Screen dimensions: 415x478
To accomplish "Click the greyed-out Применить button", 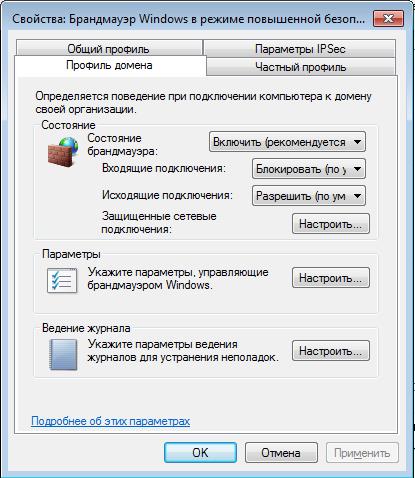I will point(362,453).
